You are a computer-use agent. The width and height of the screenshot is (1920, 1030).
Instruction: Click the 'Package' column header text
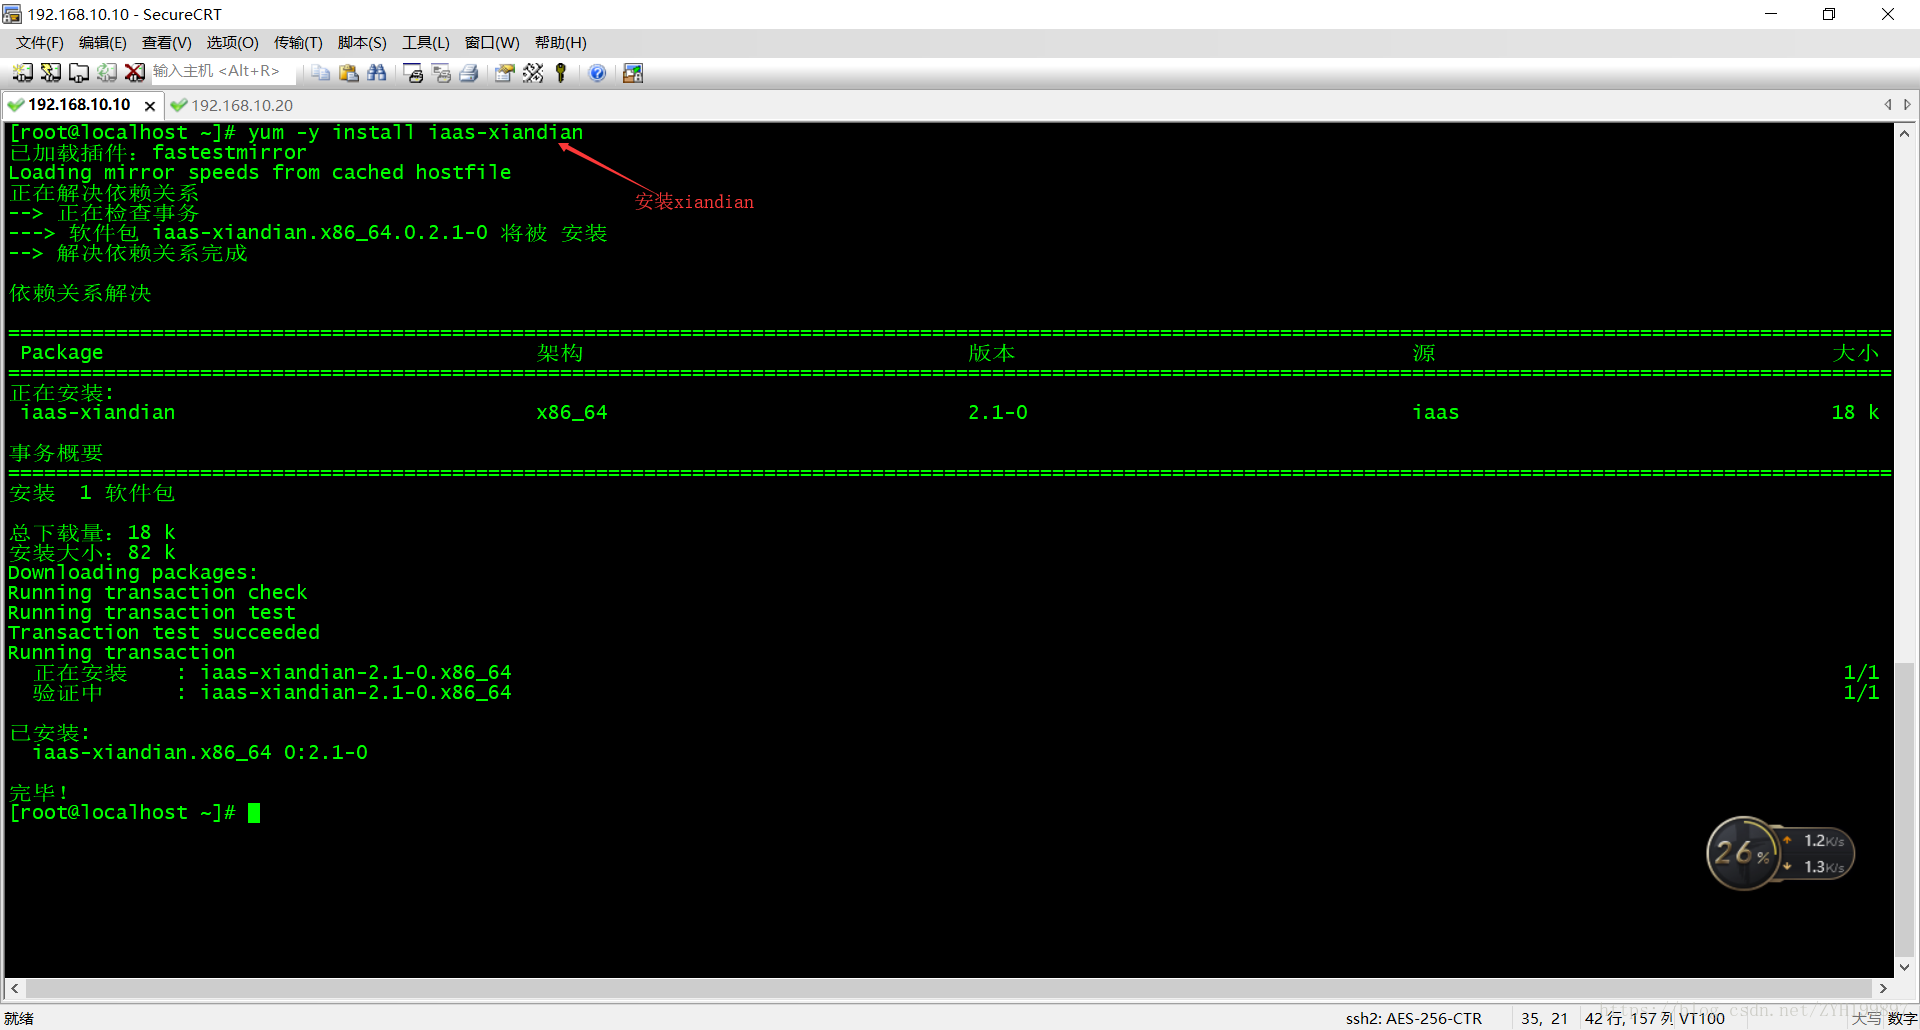[61, 353]
